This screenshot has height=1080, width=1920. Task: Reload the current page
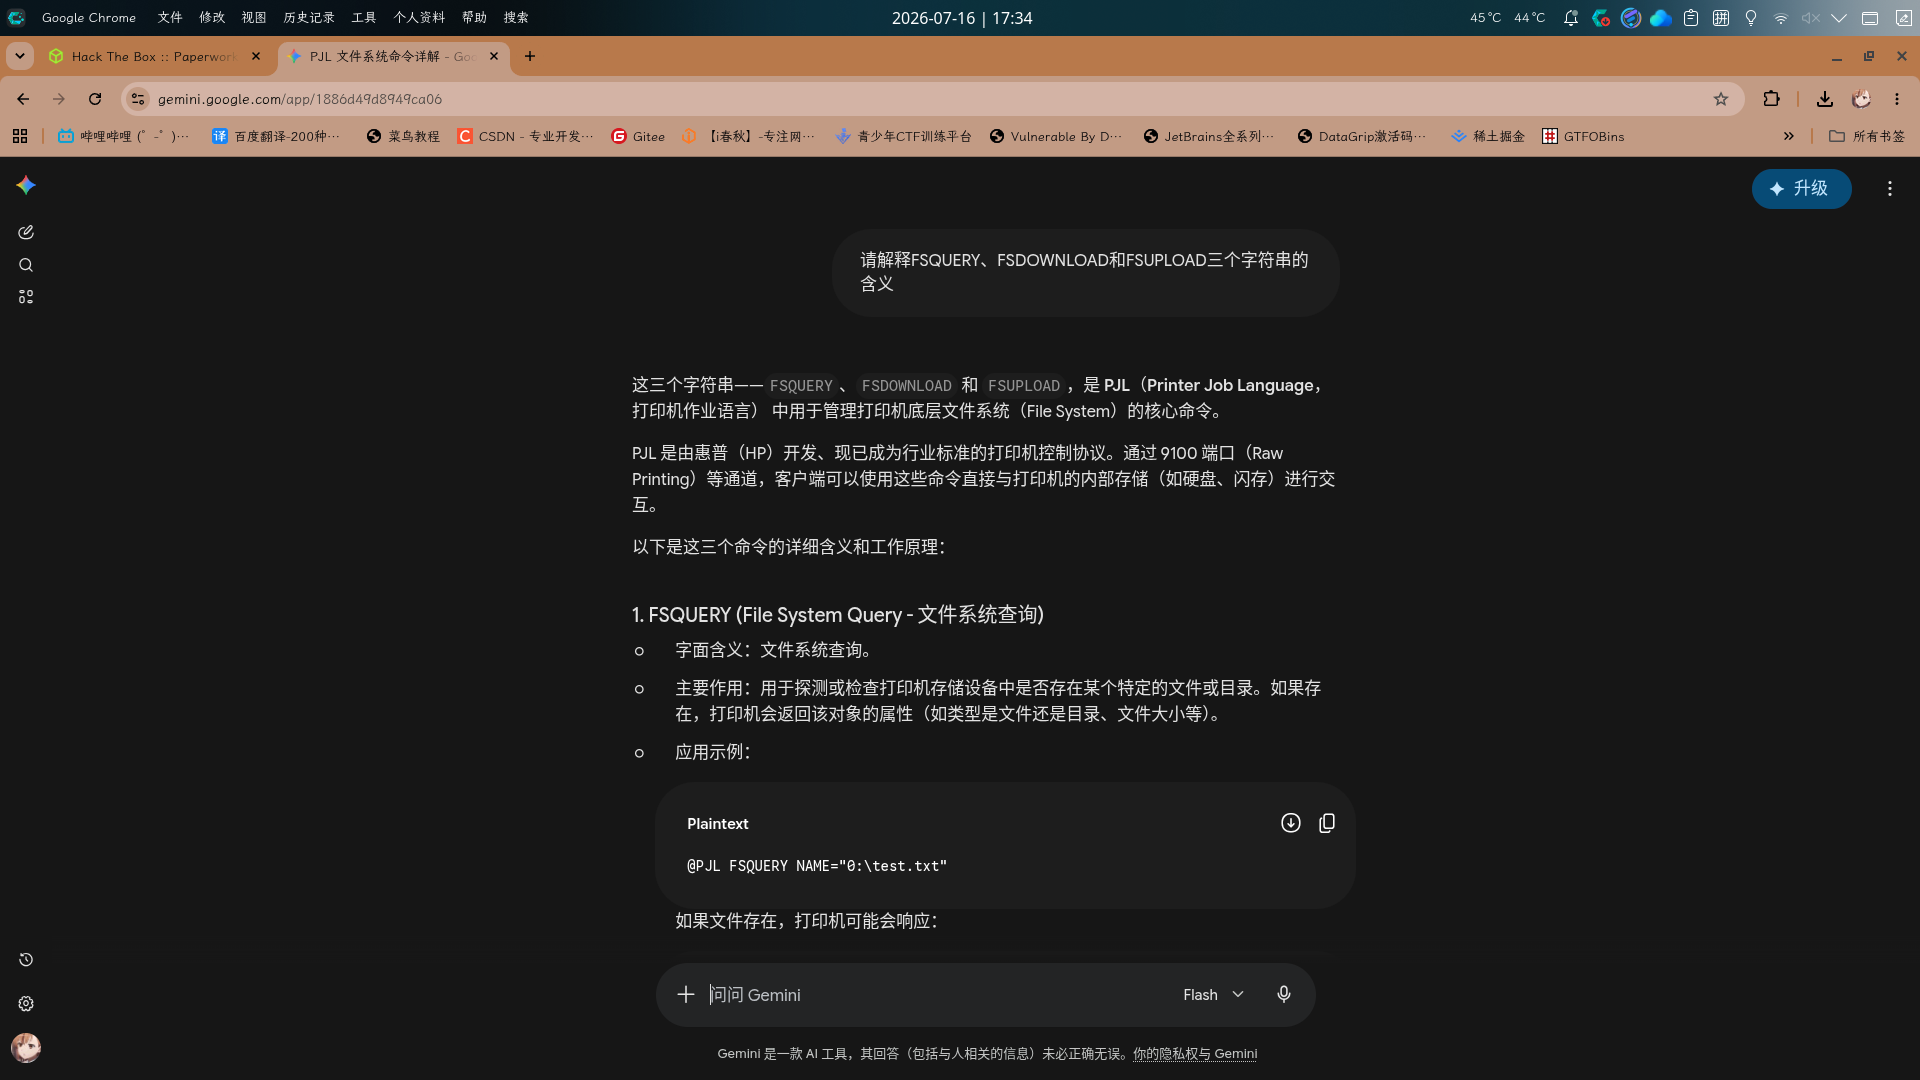pos(95,99)
